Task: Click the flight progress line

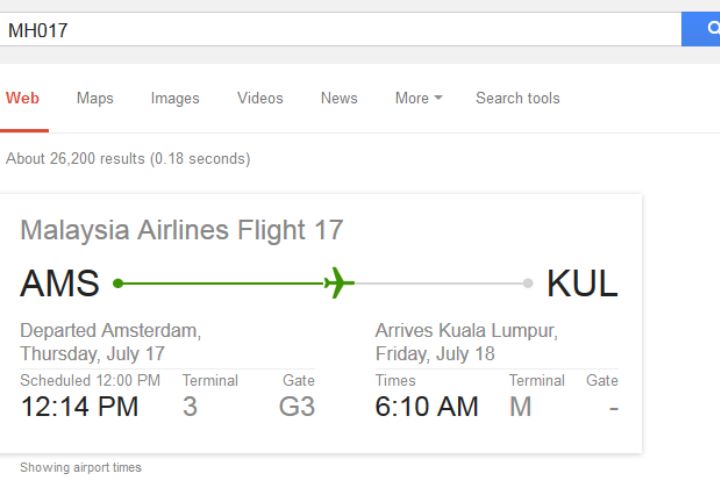Action: pos(323,283)
